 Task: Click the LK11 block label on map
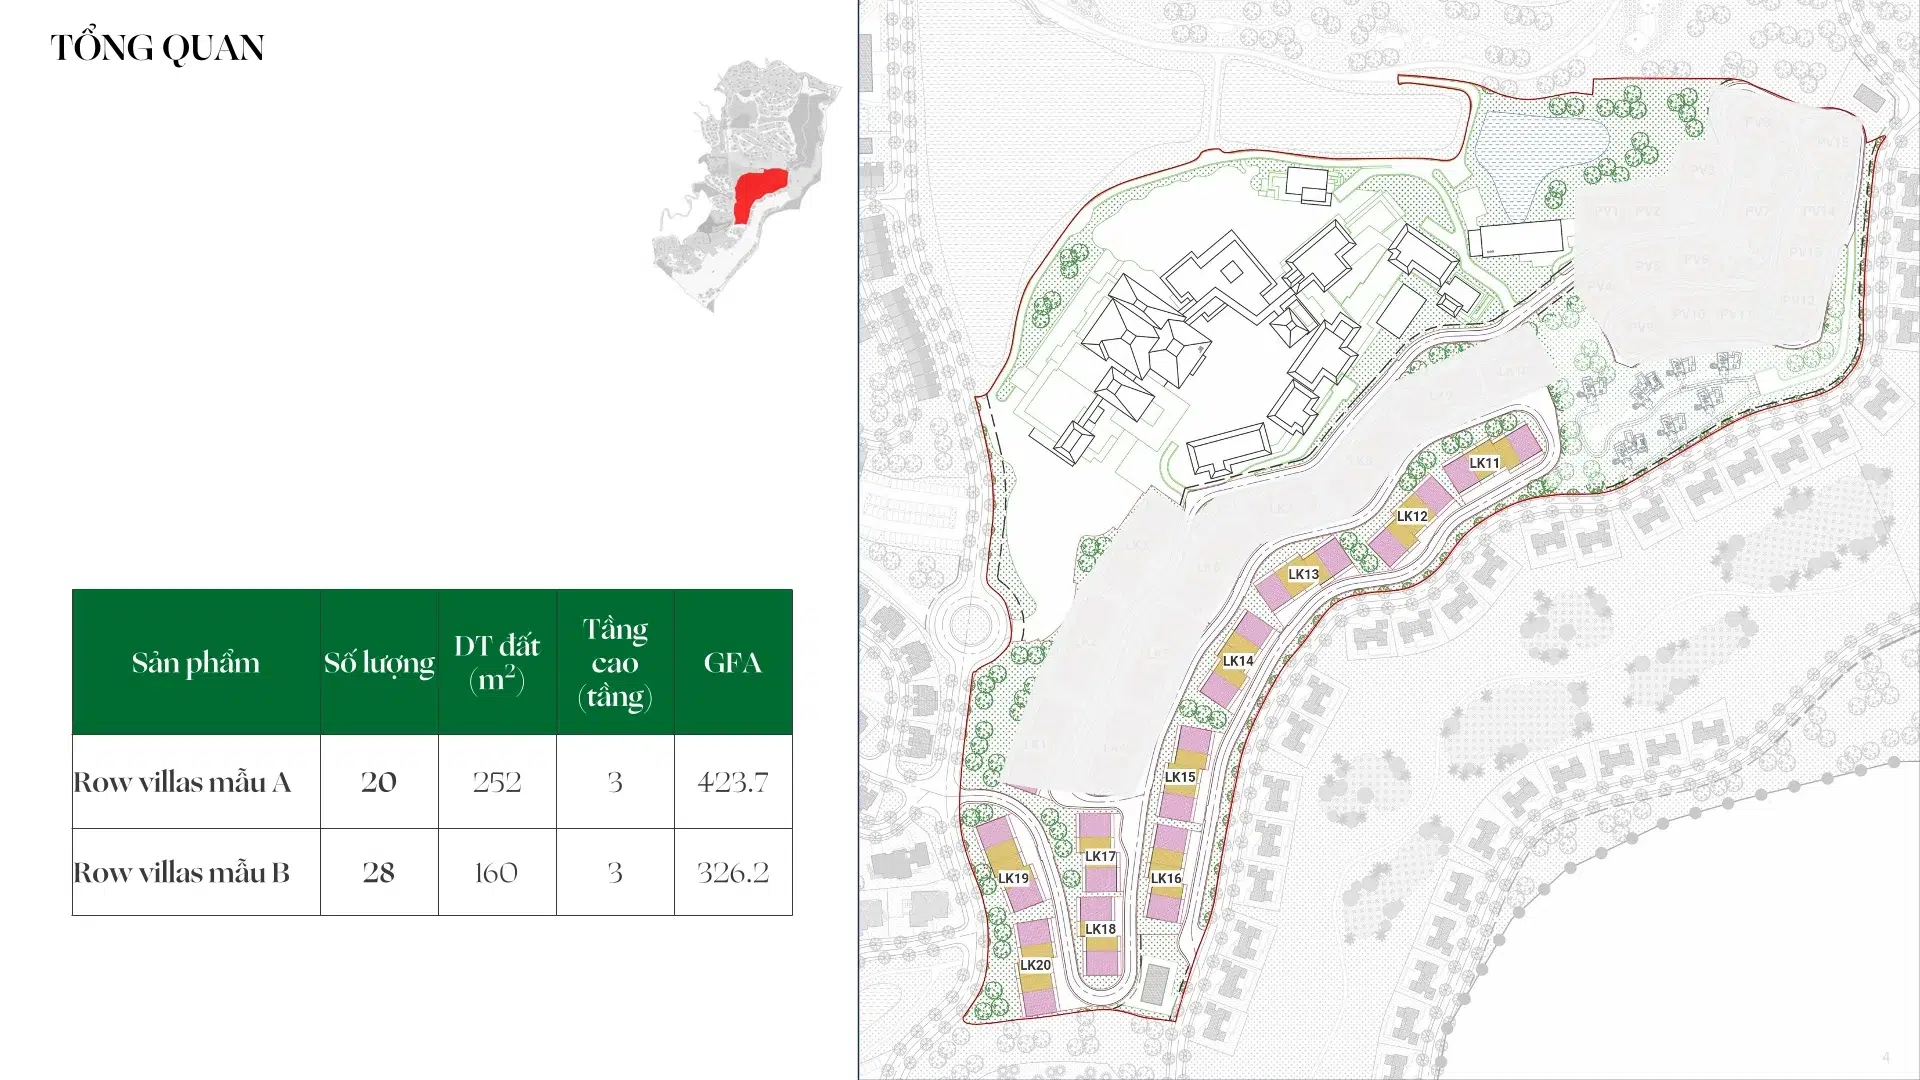click(x=1484, y=463)
